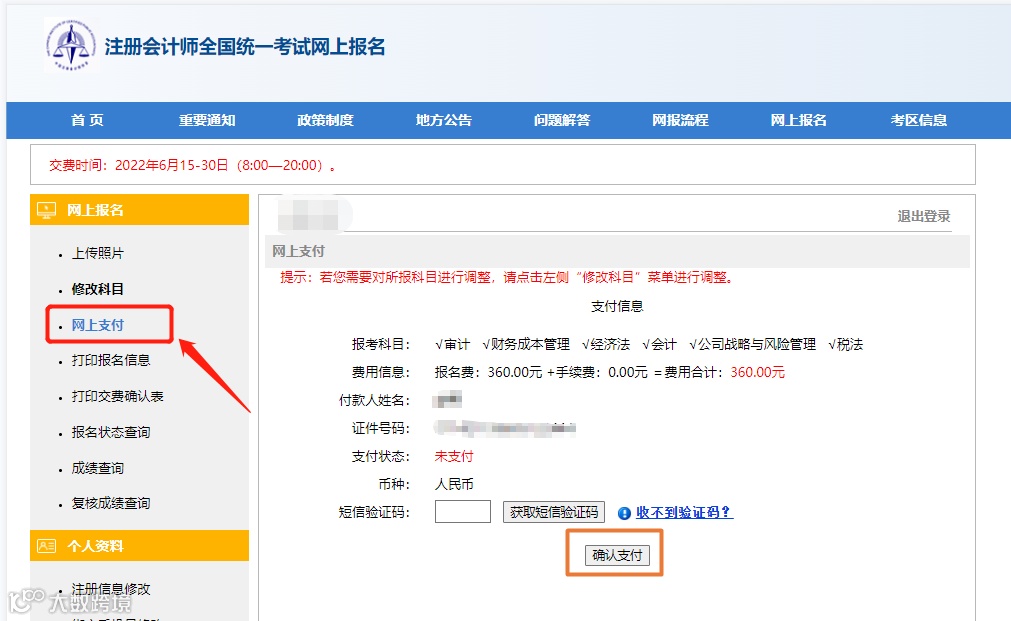Image resolution: width=1011 pixels, height=621 pixels.
Task: Open the 问题解答 navigation item
Action: click(562, 120)
